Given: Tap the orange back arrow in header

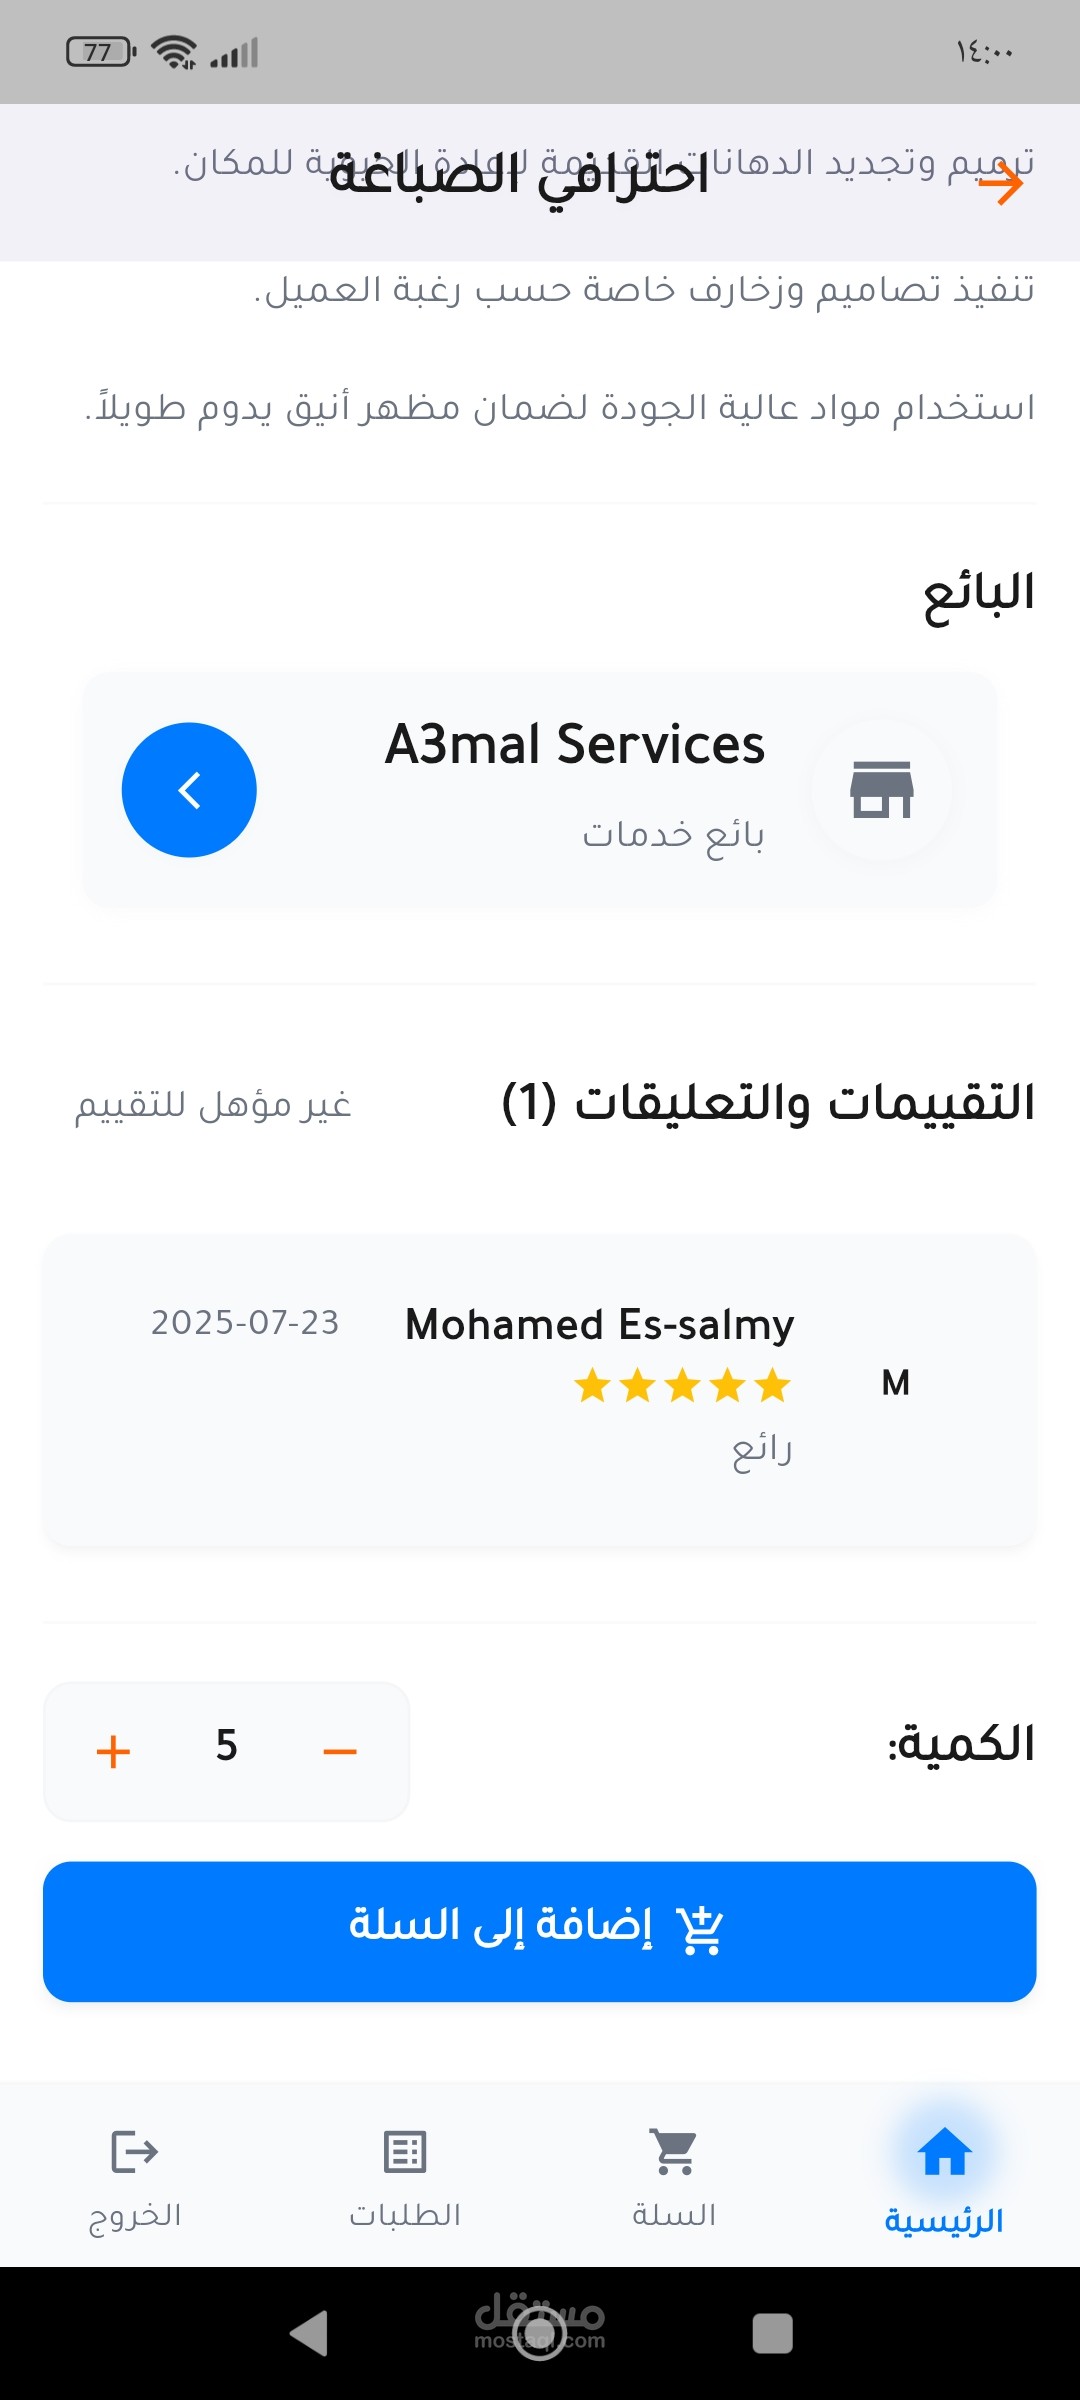Looking at the screenshot, I should tap(1001, 184).
